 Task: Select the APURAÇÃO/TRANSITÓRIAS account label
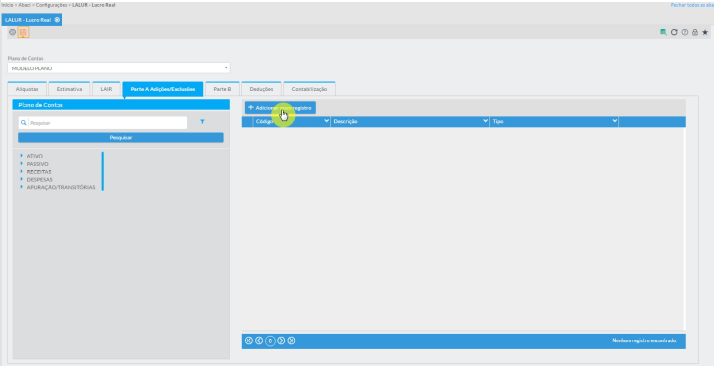[x=61, y=187]
